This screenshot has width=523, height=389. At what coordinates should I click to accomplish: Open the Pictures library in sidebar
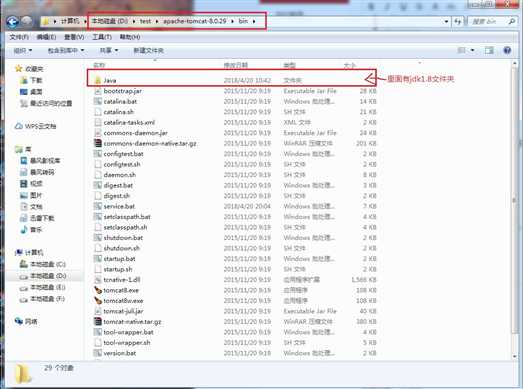pos(31,195)
